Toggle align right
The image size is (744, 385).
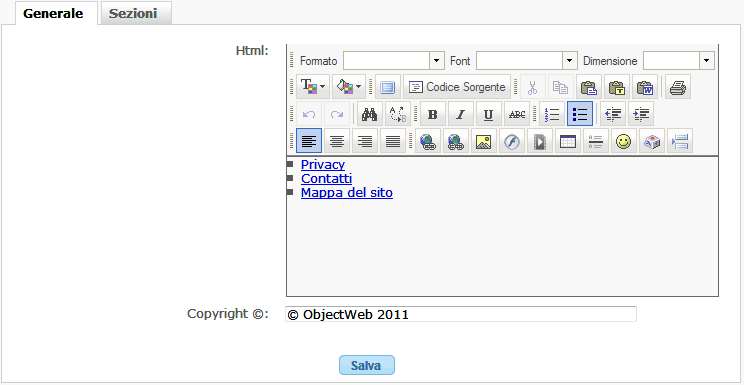[365, 141]
